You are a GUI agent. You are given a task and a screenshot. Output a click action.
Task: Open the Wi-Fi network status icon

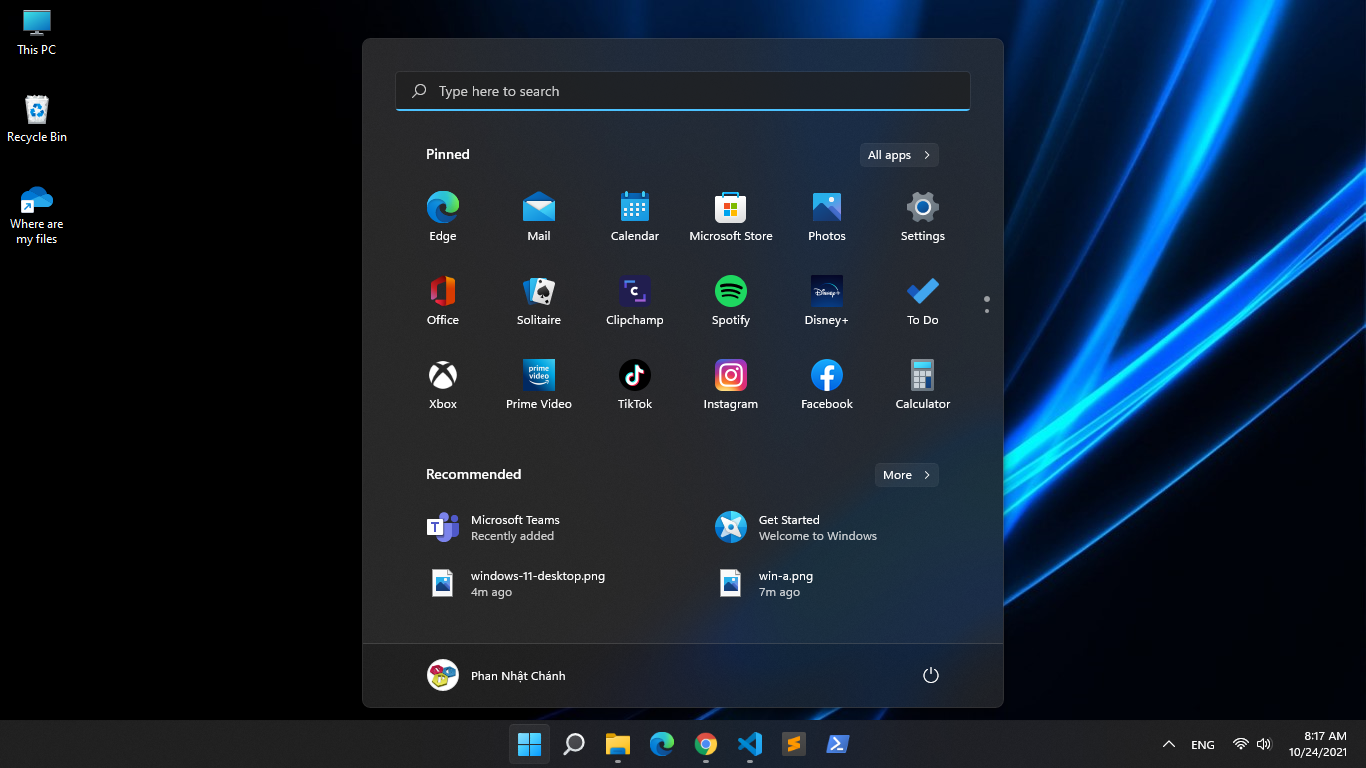tap(1241, 744)
